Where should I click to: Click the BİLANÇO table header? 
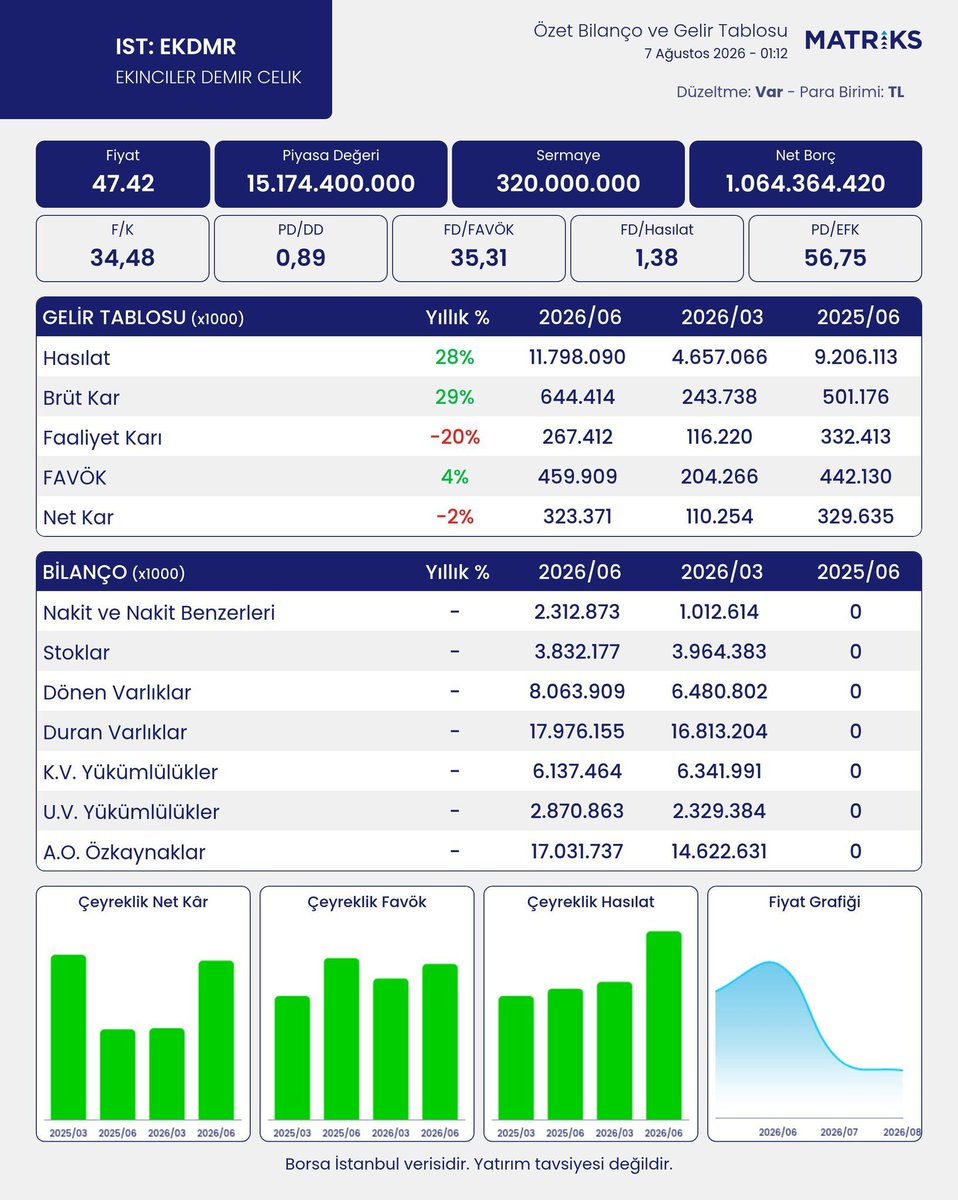[x=479, y=572]
